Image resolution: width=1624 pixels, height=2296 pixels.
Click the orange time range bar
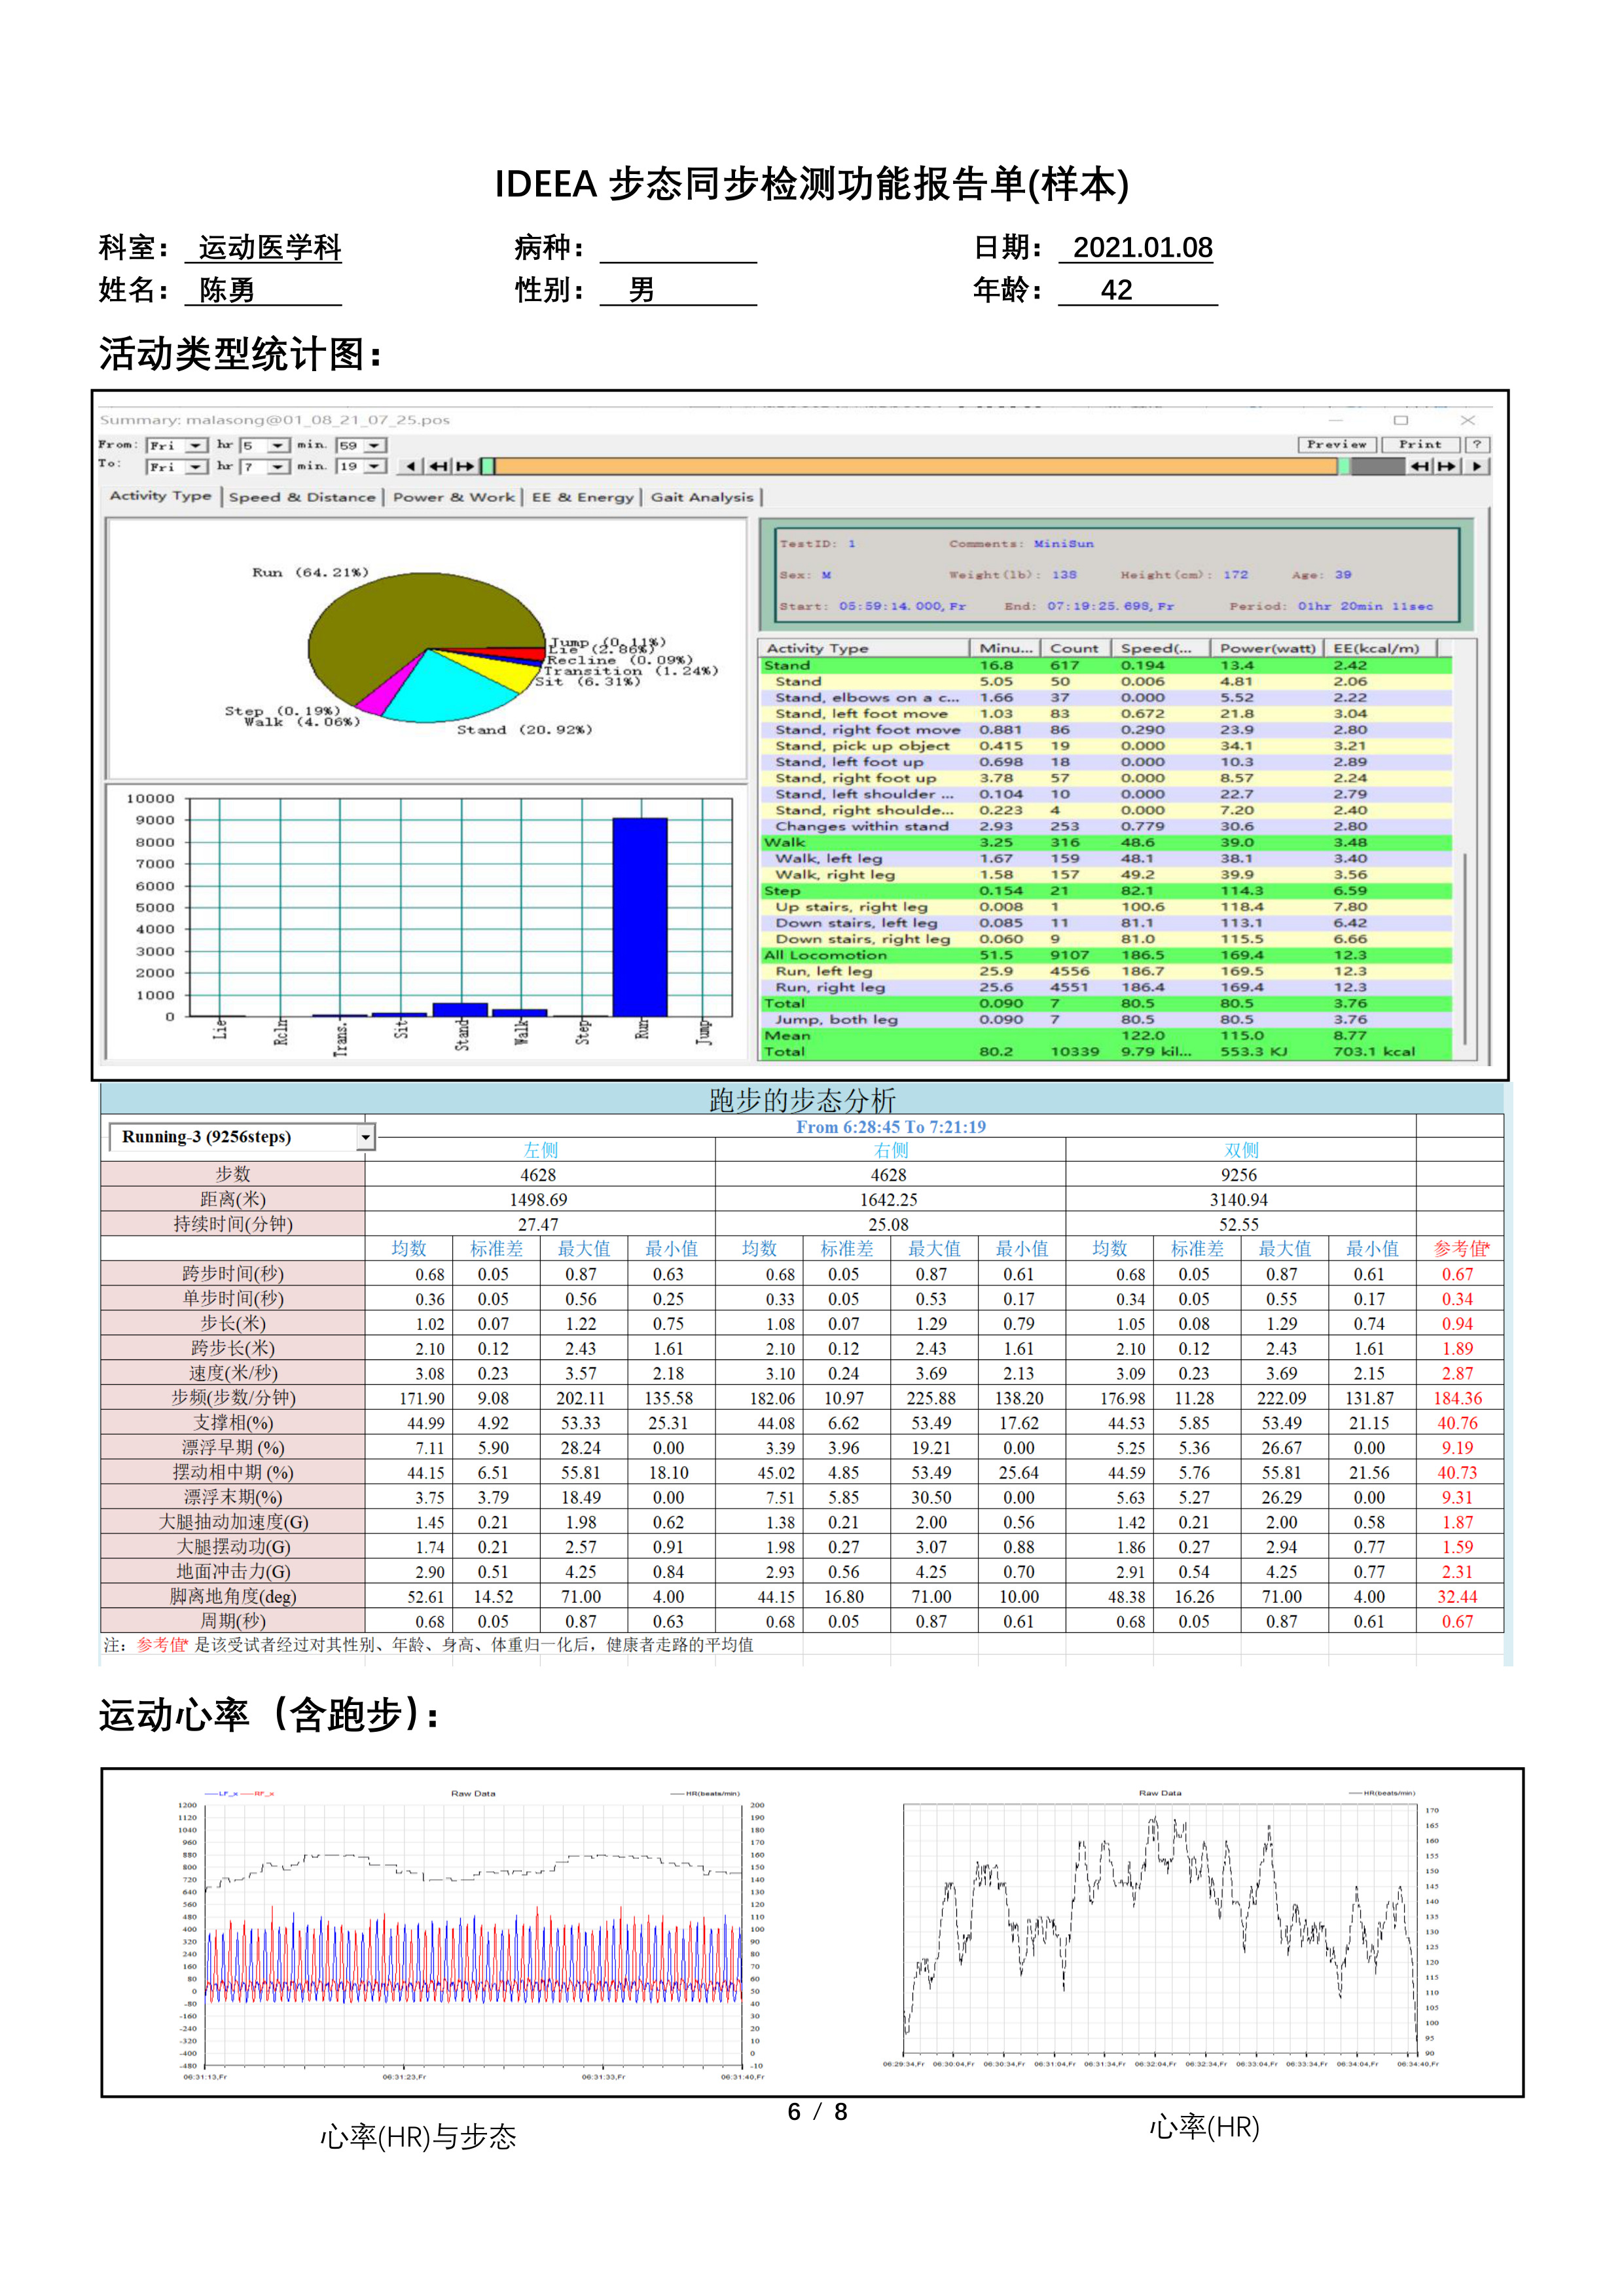(915, 466)
